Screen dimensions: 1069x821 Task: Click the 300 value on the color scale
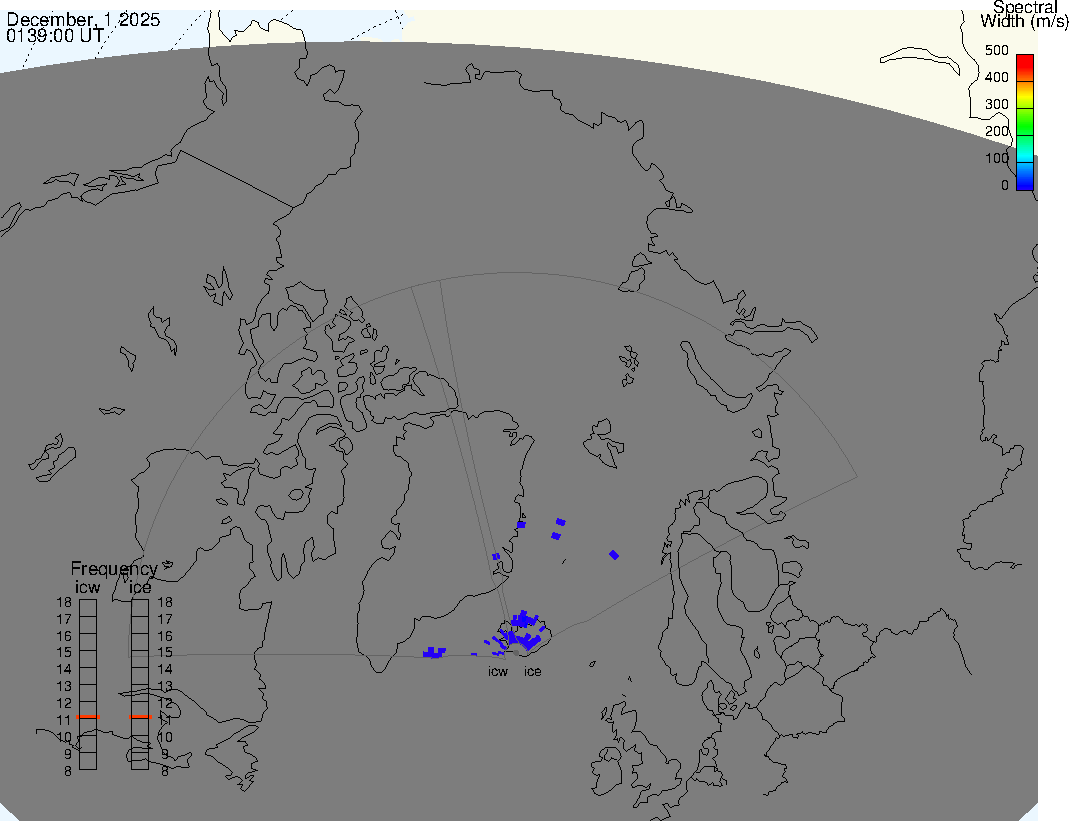[997, 104]
